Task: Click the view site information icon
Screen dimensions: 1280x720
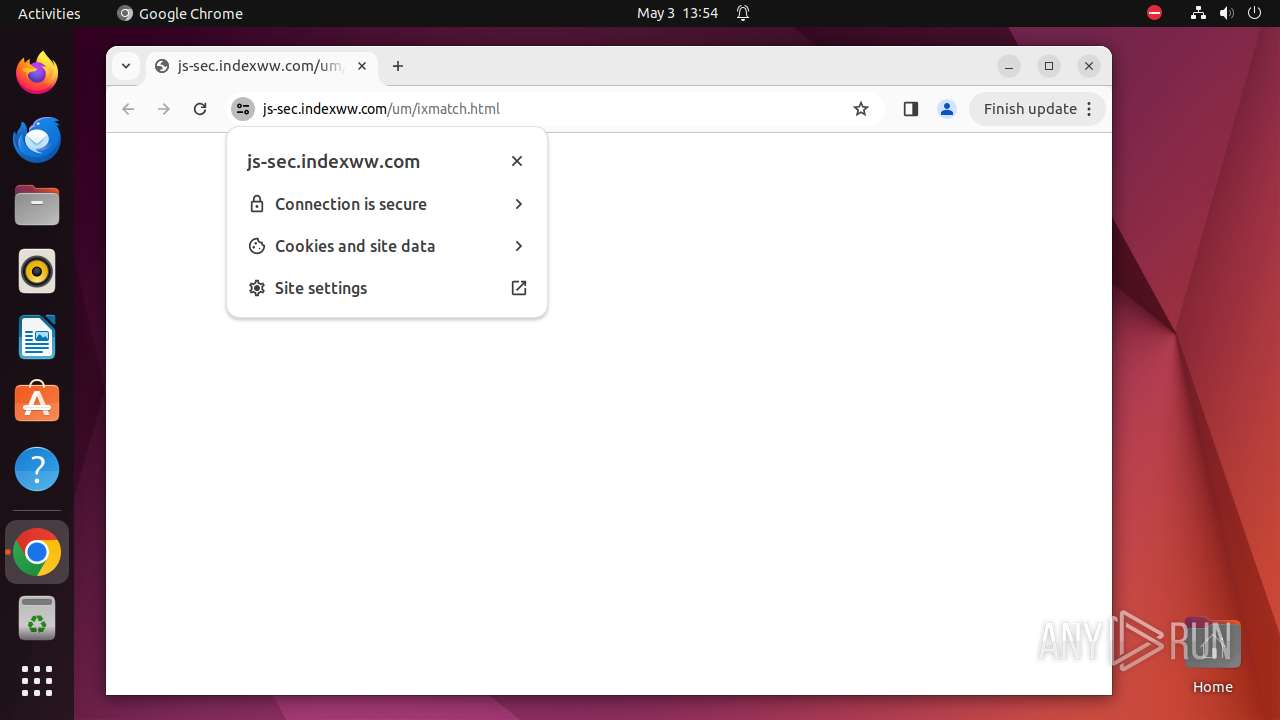Action: [x=243, y=109]
